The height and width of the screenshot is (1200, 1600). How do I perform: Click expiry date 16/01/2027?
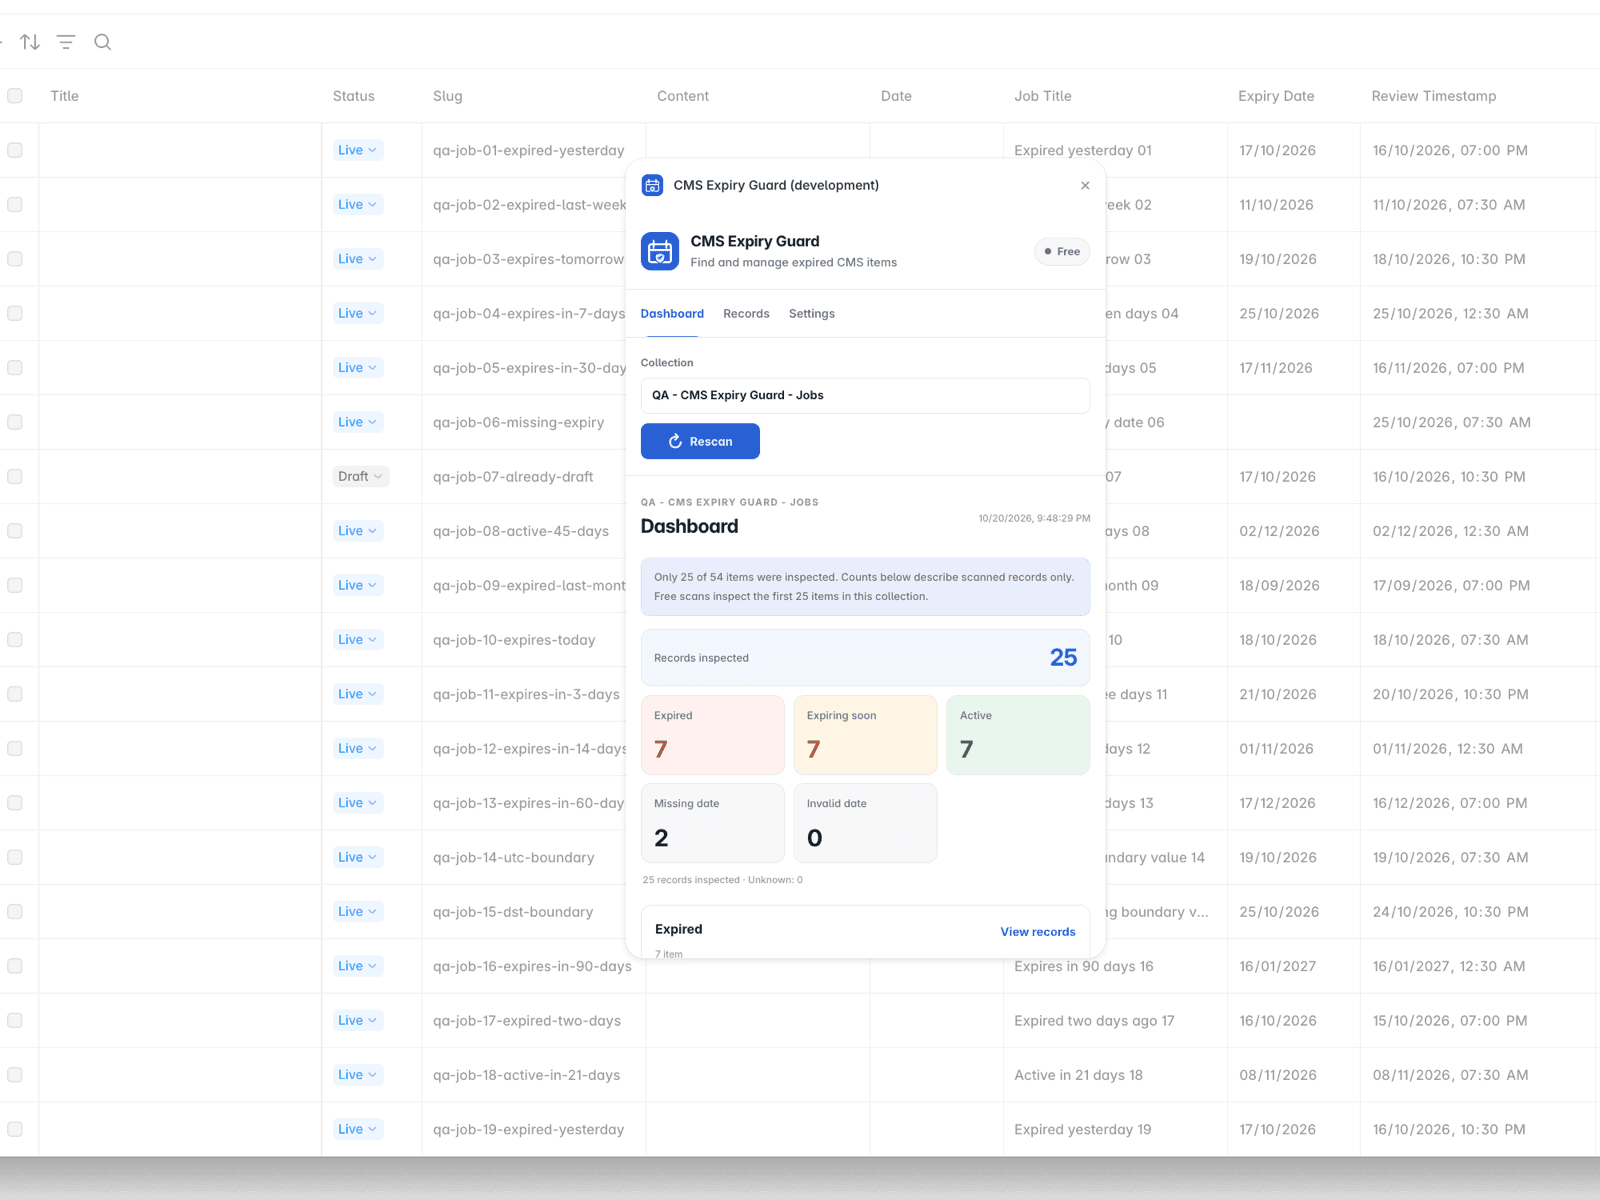(1278, 966)
